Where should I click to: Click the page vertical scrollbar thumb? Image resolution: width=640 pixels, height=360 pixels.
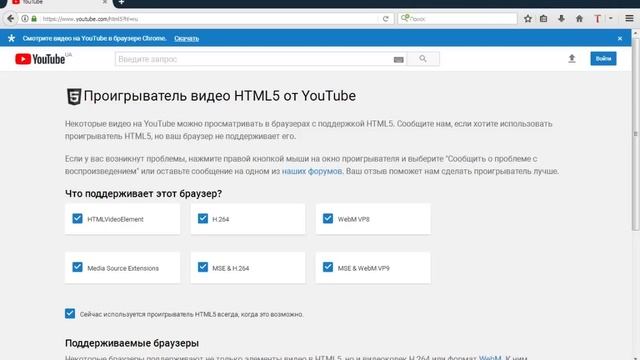636,135
